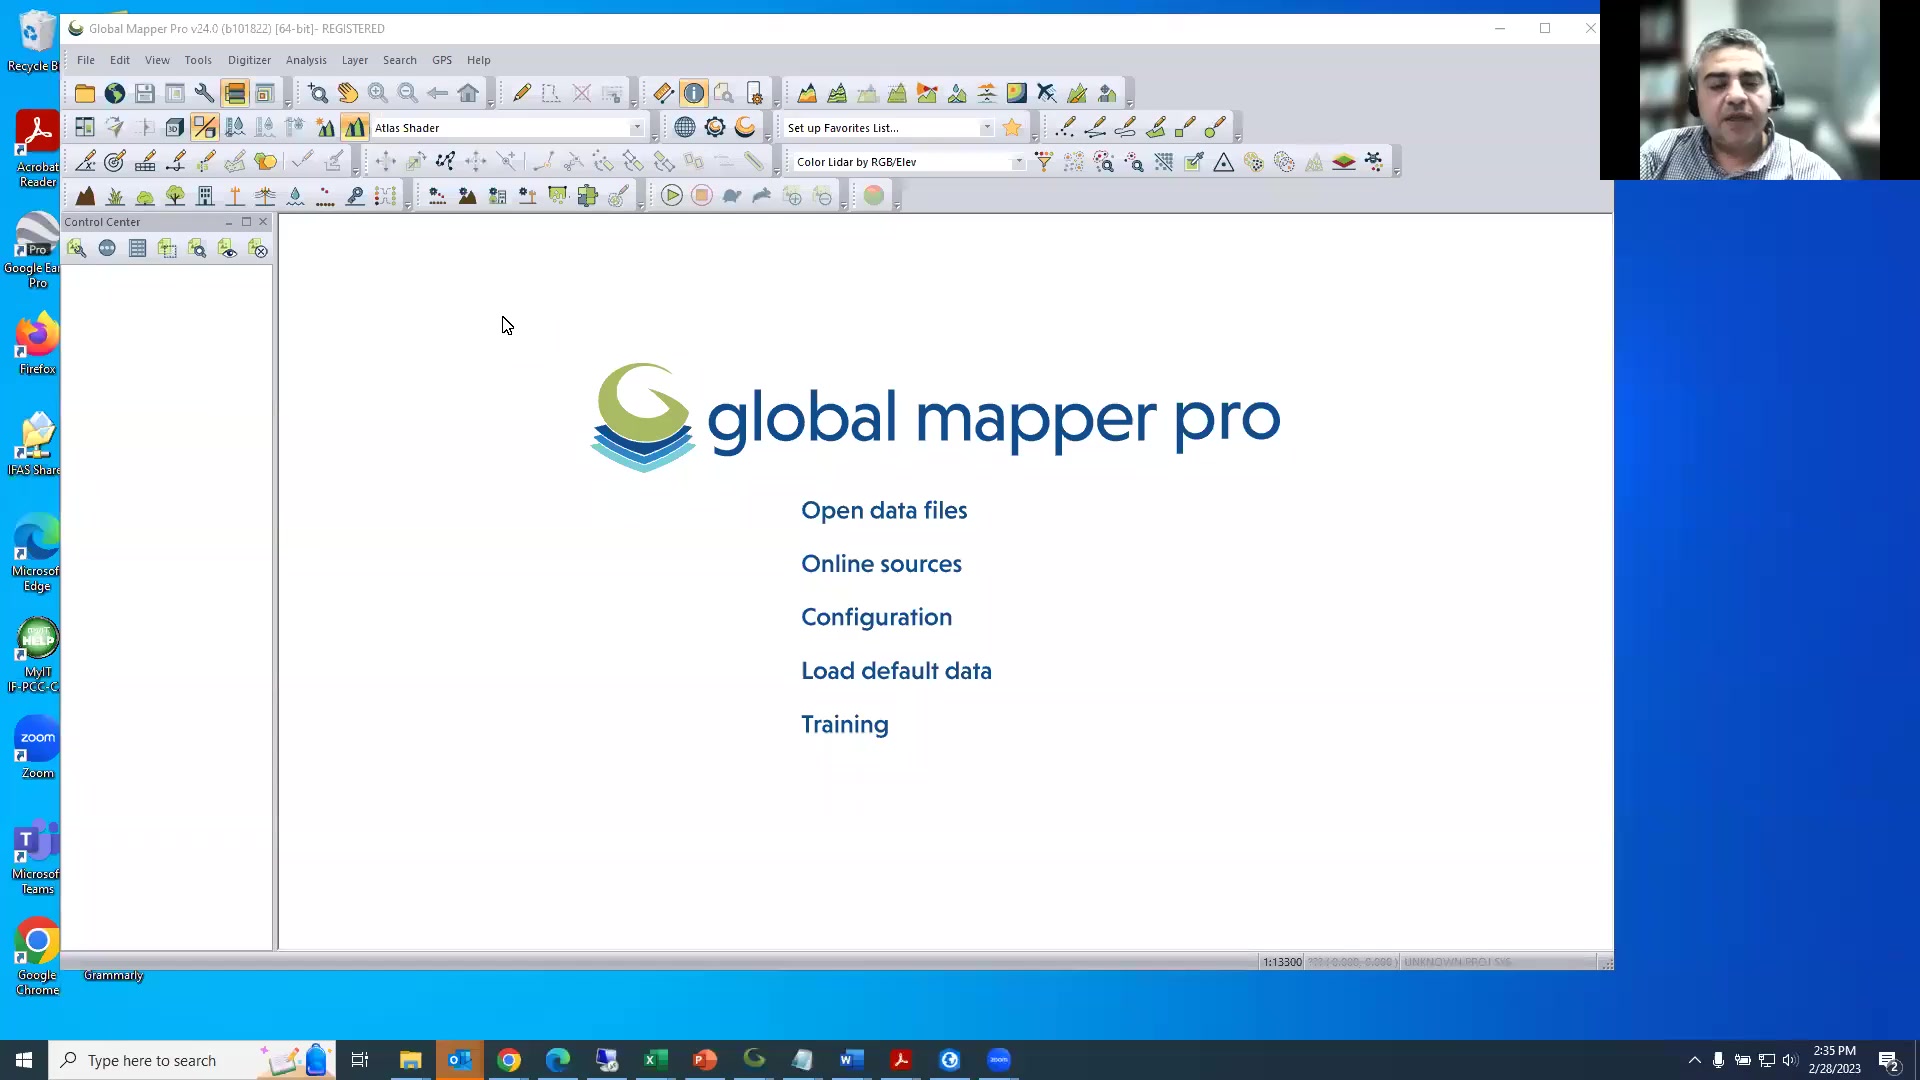This screenshot has width=1920, height=1080.
Task: Open the Atlas Shader dropdown
Action: coord(637,127)
